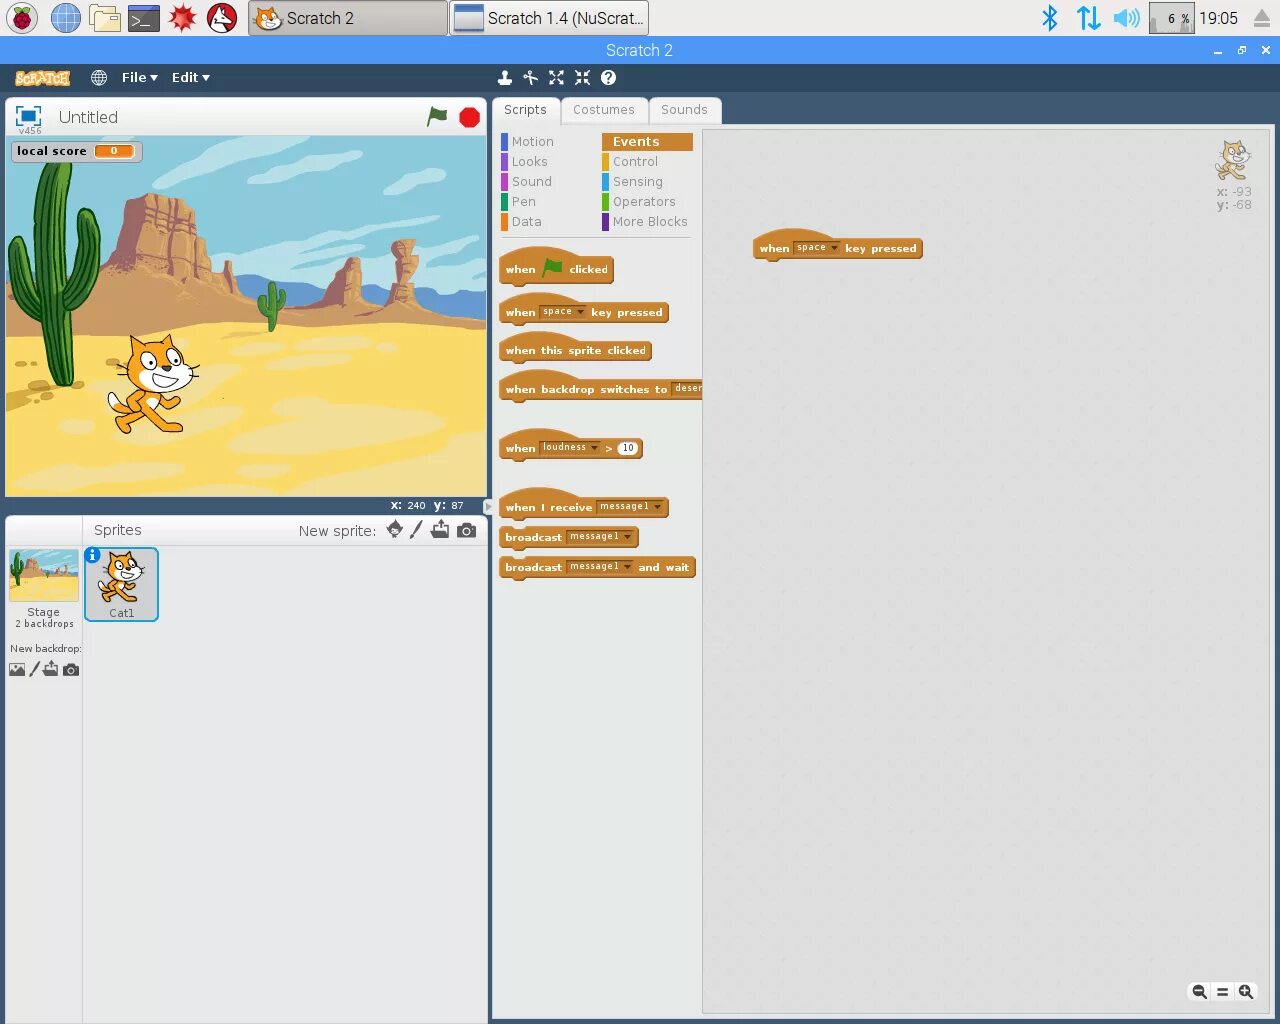The height and width of the screenshot is (1024, 1280).
Task: Select the Sensing block category
Action: pyautogui.click(x=638, y=182)
